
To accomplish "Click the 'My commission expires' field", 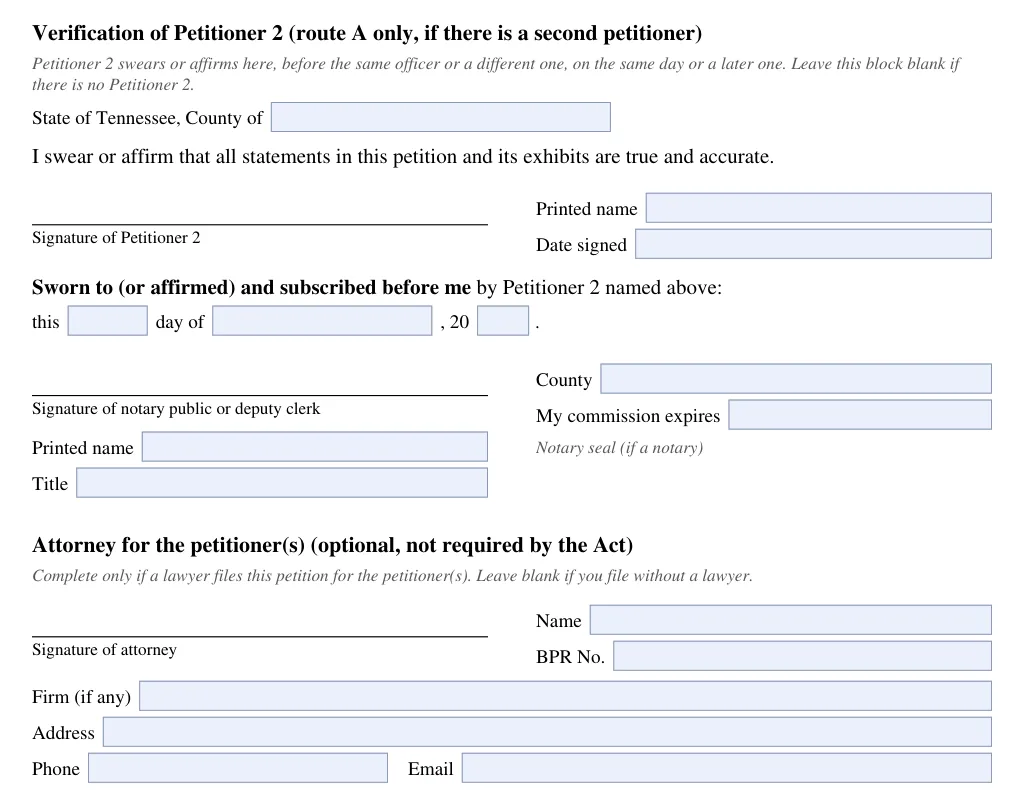I will [x=860, y=415].
